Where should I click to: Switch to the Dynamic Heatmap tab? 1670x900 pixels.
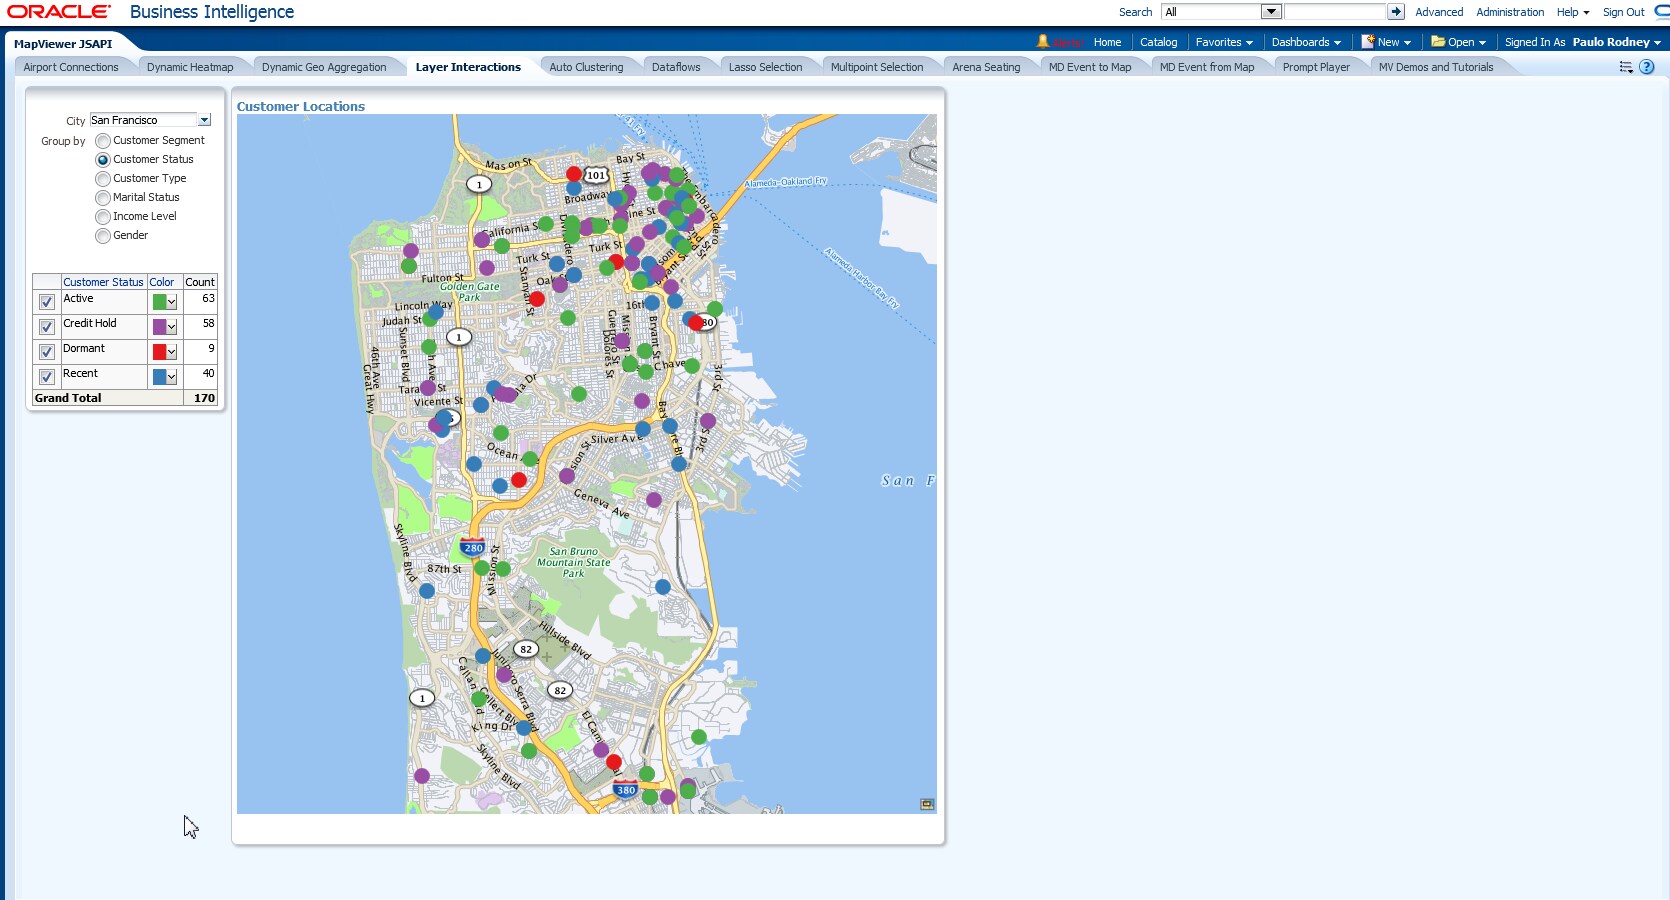pyautogui.click(x=190, y=67)
